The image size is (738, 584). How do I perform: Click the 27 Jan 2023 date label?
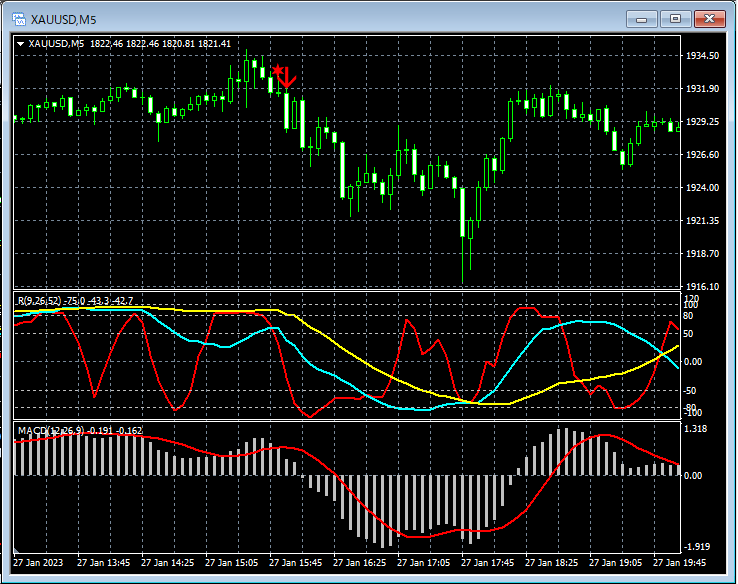pos(40,563)
